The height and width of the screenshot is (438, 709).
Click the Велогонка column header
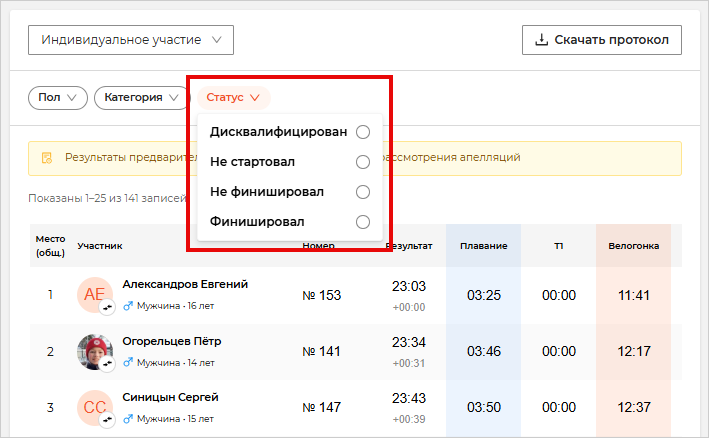[633, 246]
